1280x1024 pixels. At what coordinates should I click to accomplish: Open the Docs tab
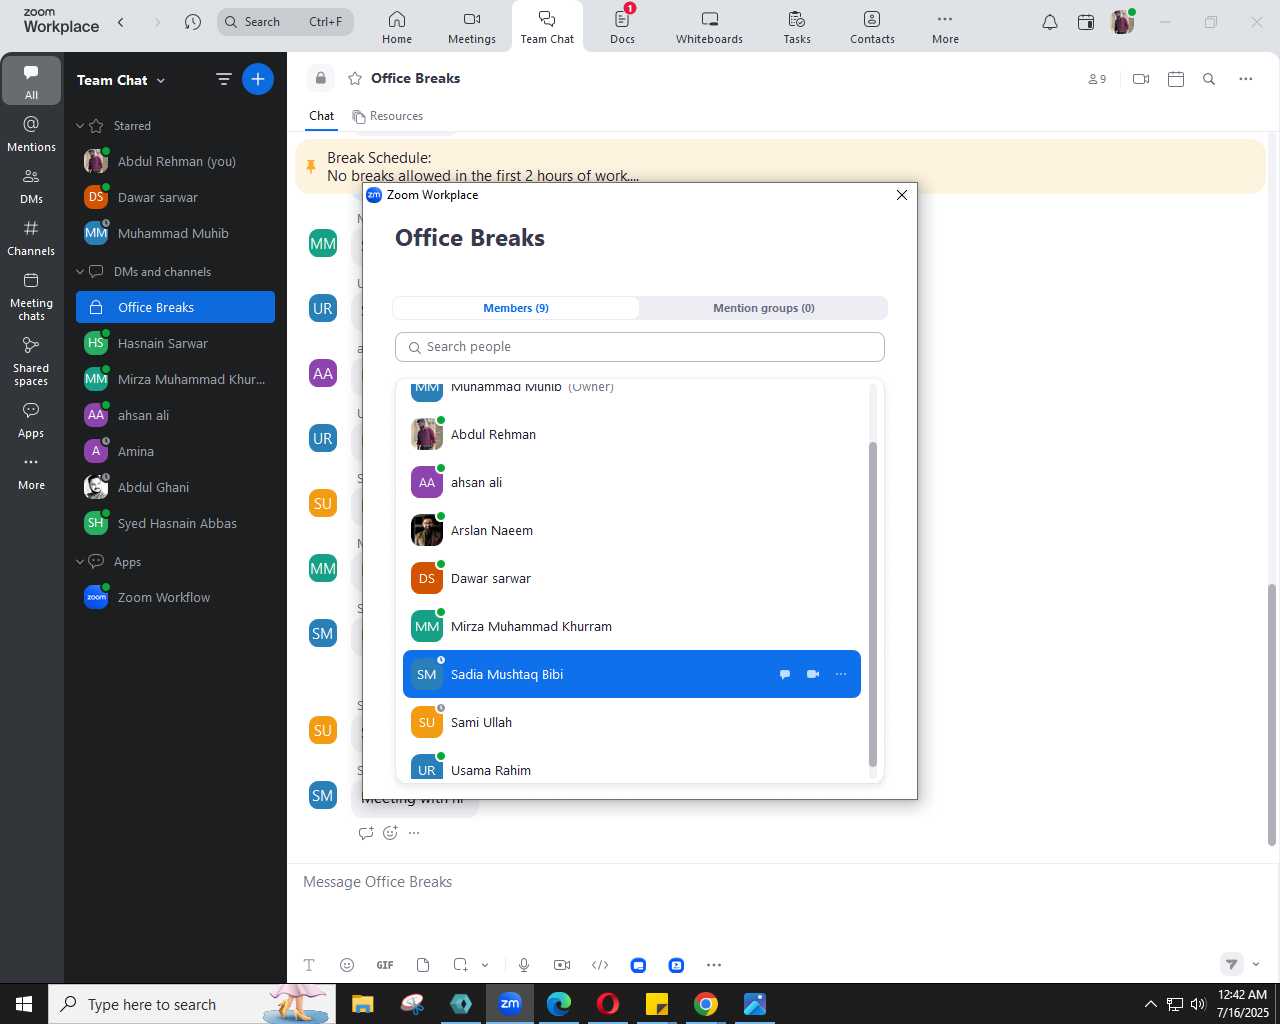point(622,27)
